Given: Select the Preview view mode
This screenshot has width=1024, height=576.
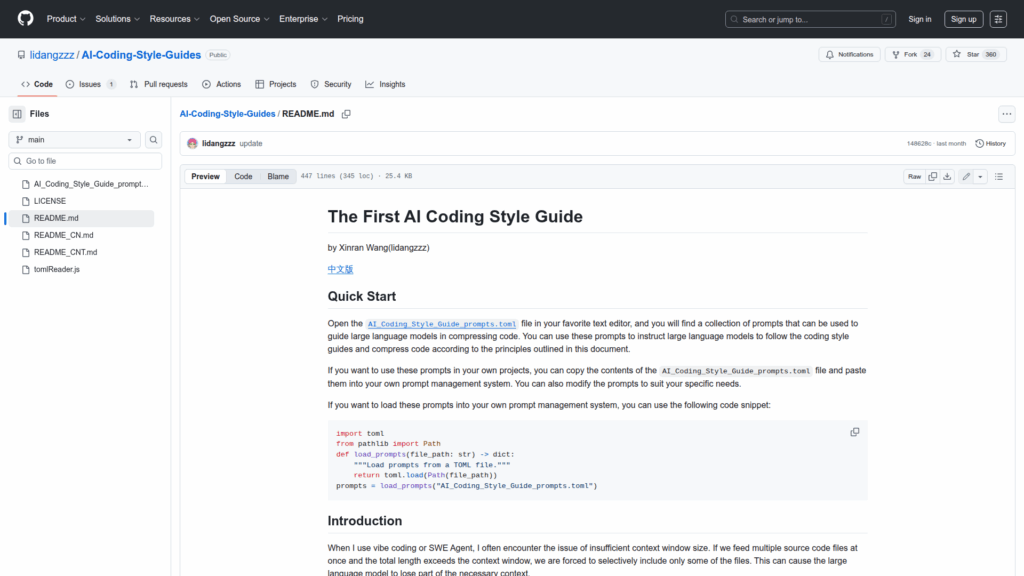Looking at the screenshot, I should [206, 177].
